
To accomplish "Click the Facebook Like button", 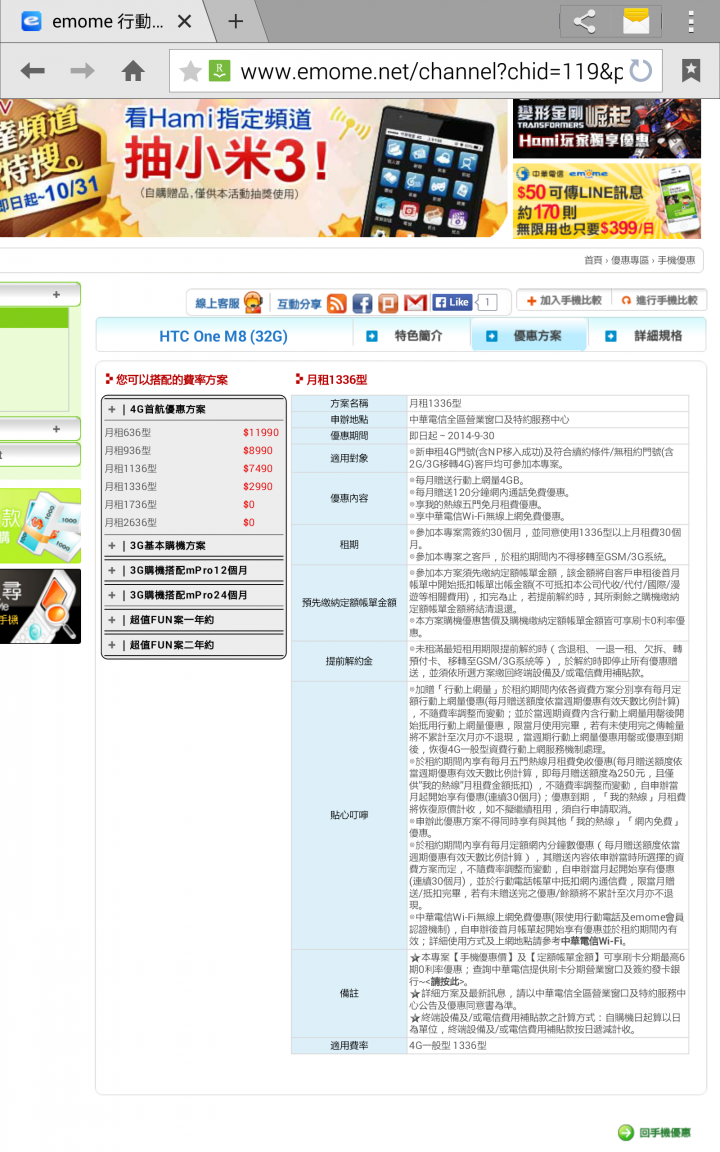I will pos(452,302).
